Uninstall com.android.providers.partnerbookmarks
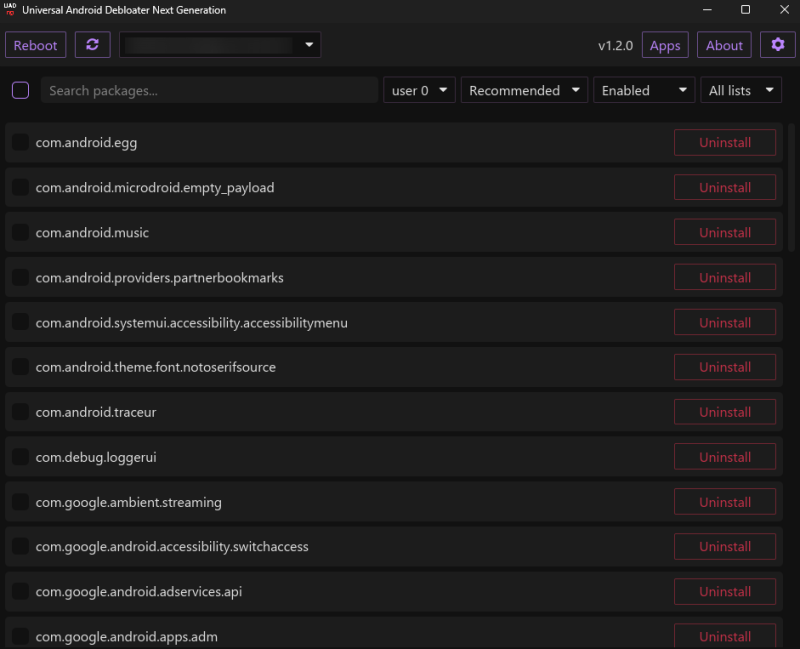The height and width of the screenshot is (649, 800). click(x=725, y=277)
